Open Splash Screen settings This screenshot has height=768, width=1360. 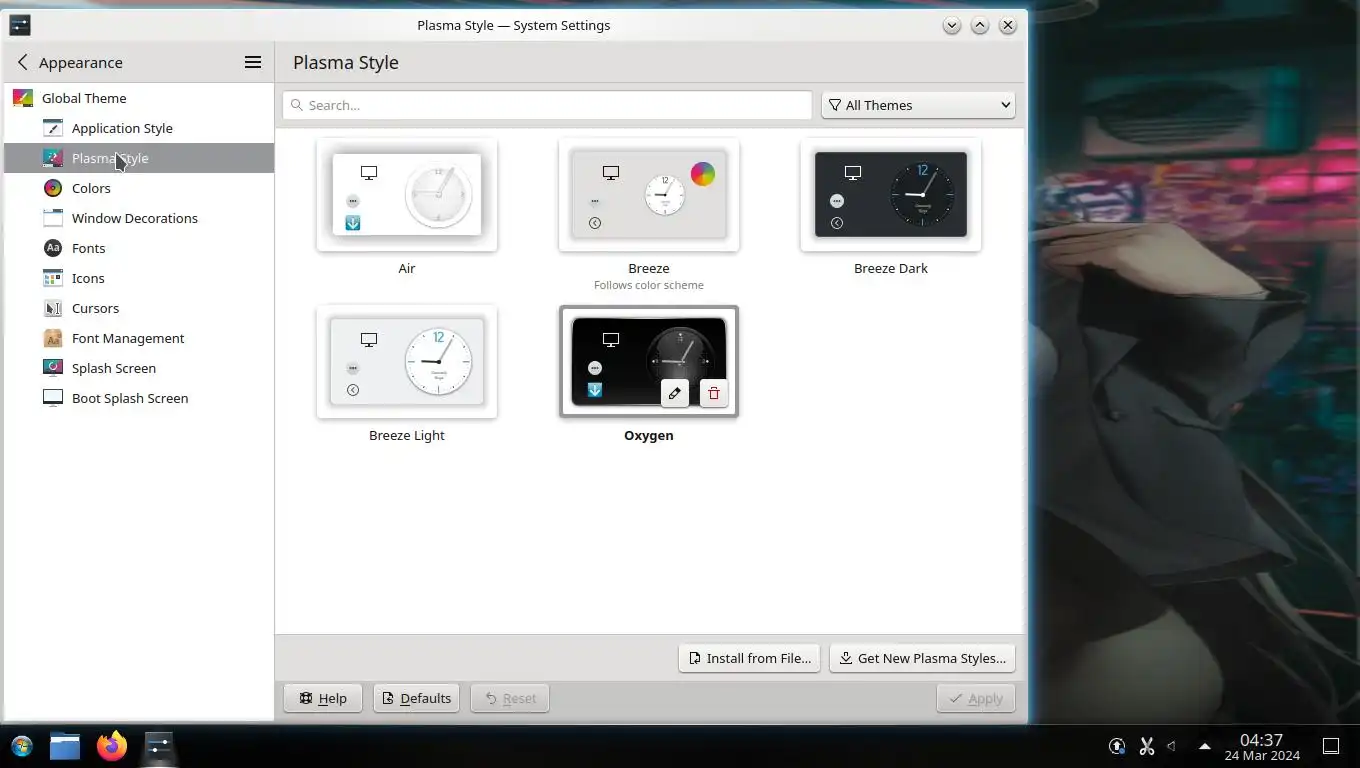click(139, 368)
